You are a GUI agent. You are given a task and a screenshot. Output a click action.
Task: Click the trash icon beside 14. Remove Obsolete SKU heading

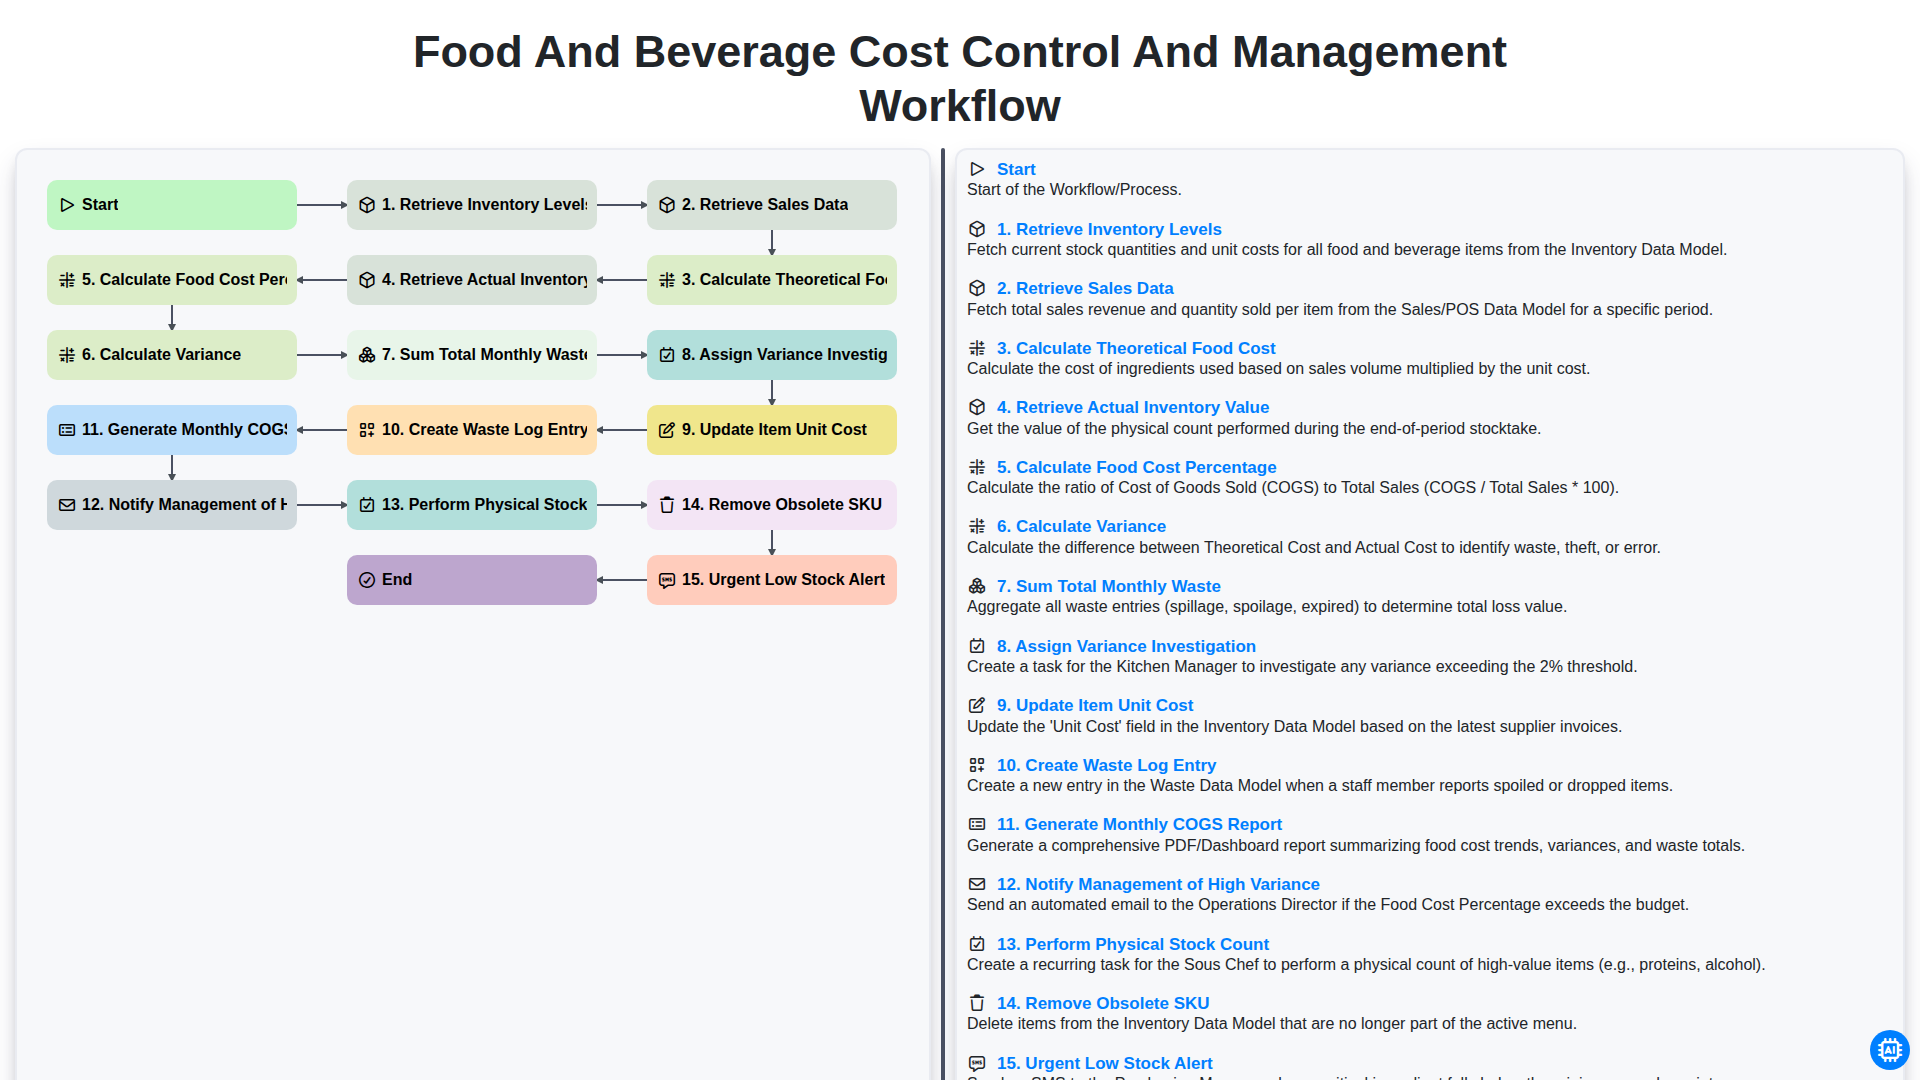pyautogui.click(x=977, y=1003)
